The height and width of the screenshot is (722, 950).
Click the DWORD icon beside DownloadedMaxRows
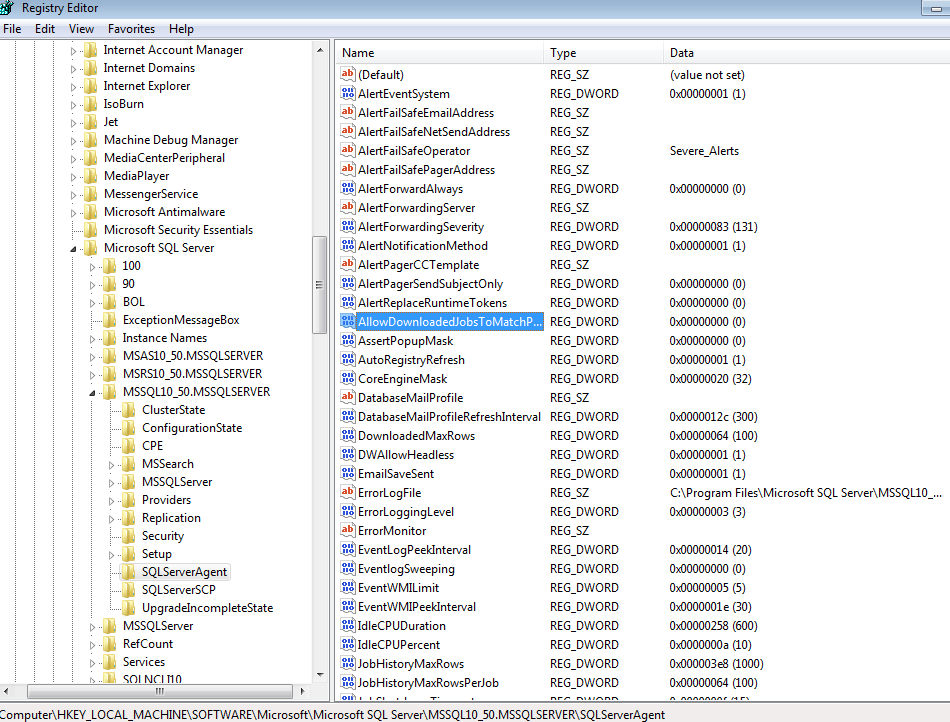coord(348,436)
